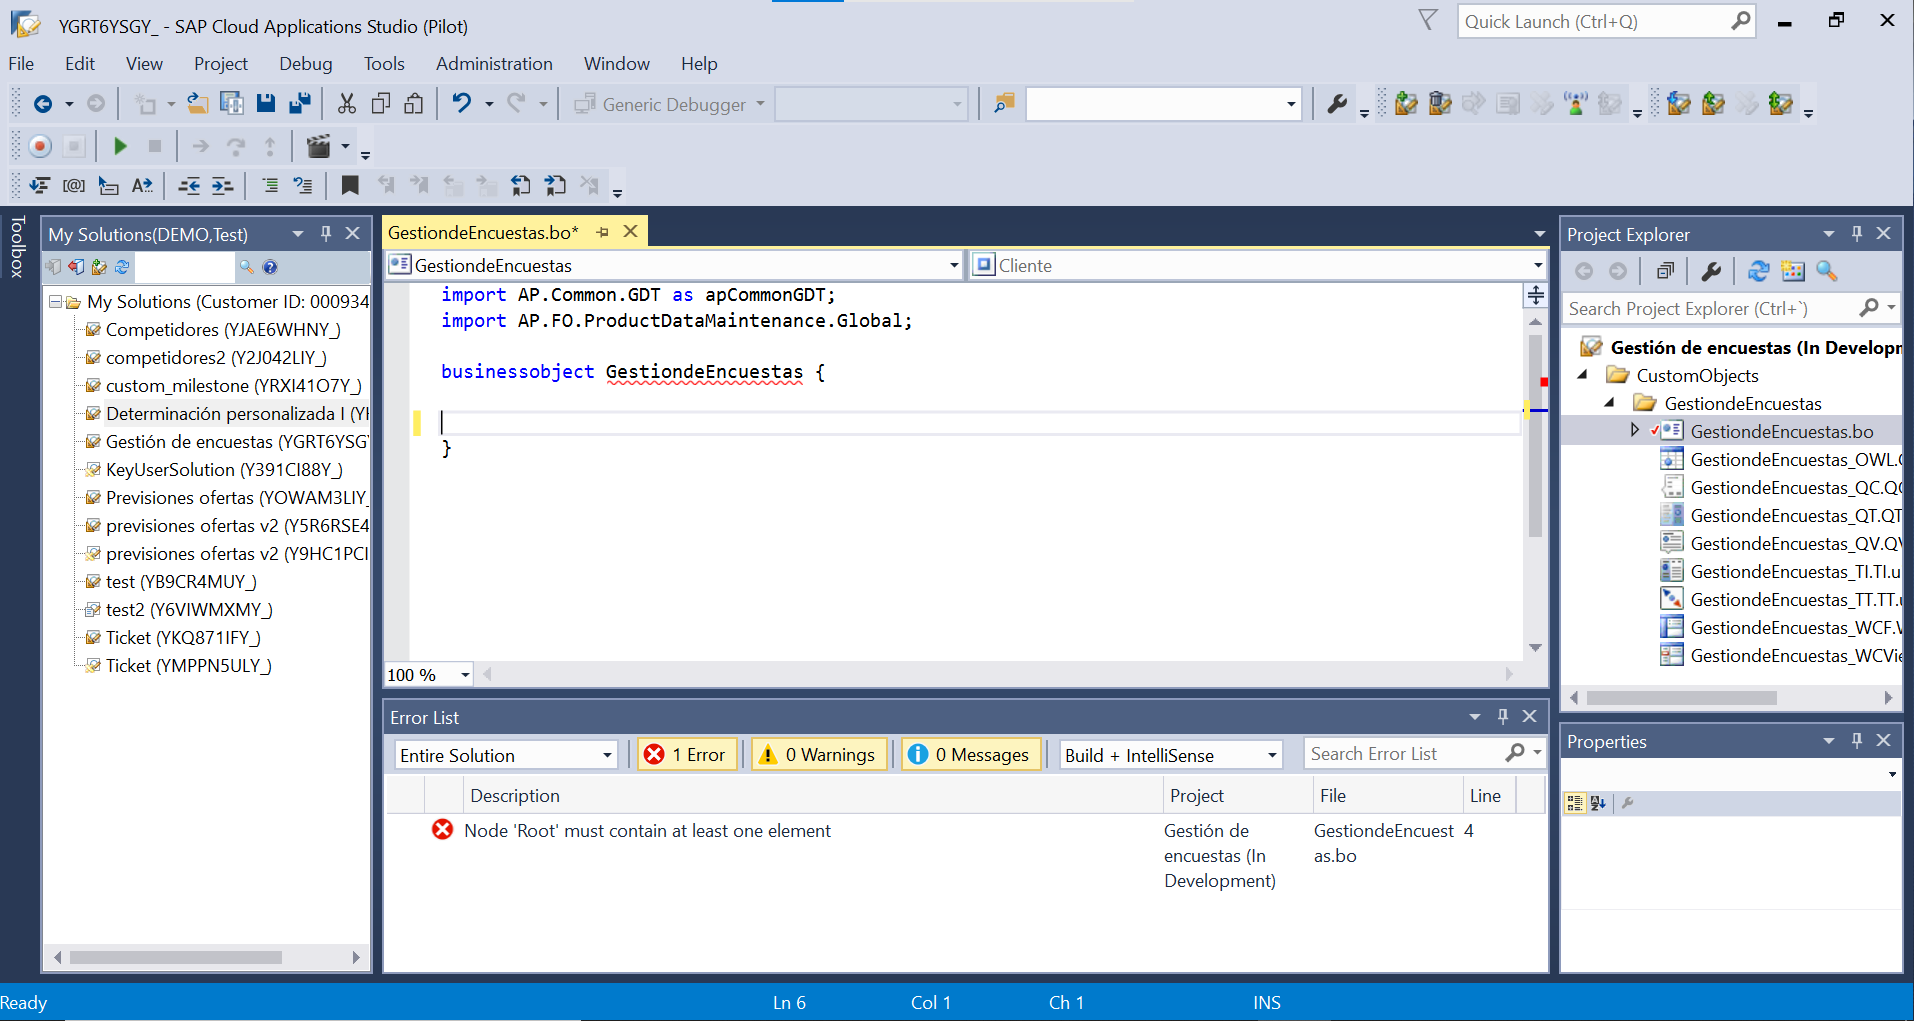Start record with the red circle button

click(40, 146)
